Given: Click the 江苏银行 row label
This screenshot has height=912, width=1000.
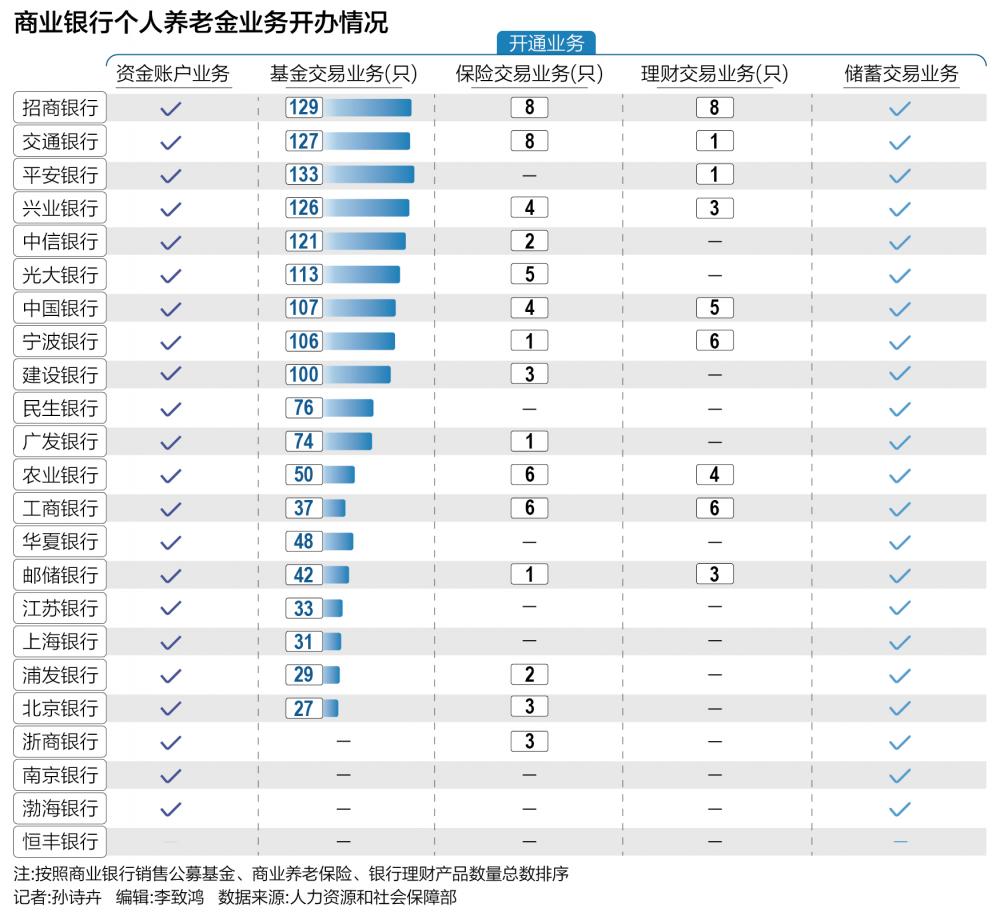Looking at the screenshot, I should pos(60,608).
